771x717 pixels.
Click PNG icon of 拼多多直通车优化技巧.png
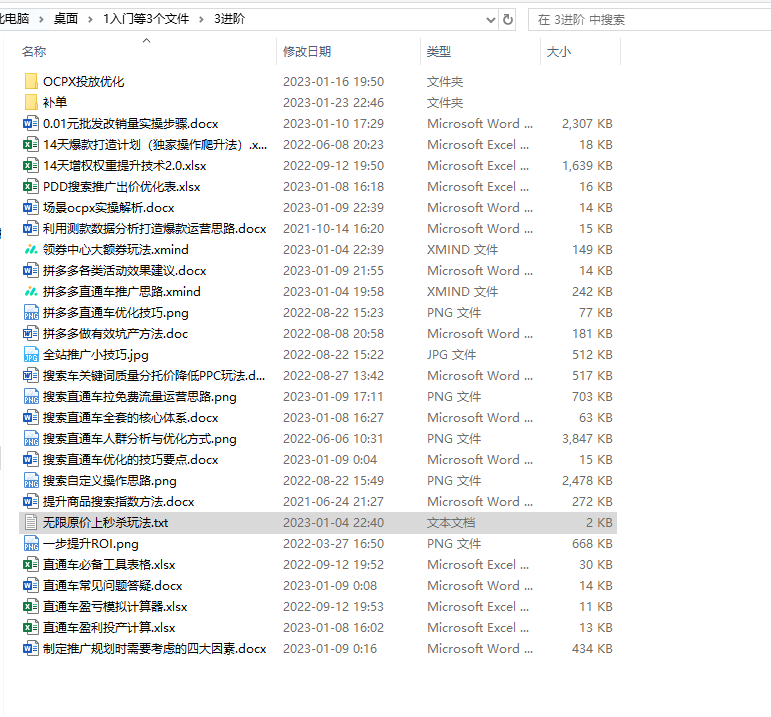(x=31, y=313)
